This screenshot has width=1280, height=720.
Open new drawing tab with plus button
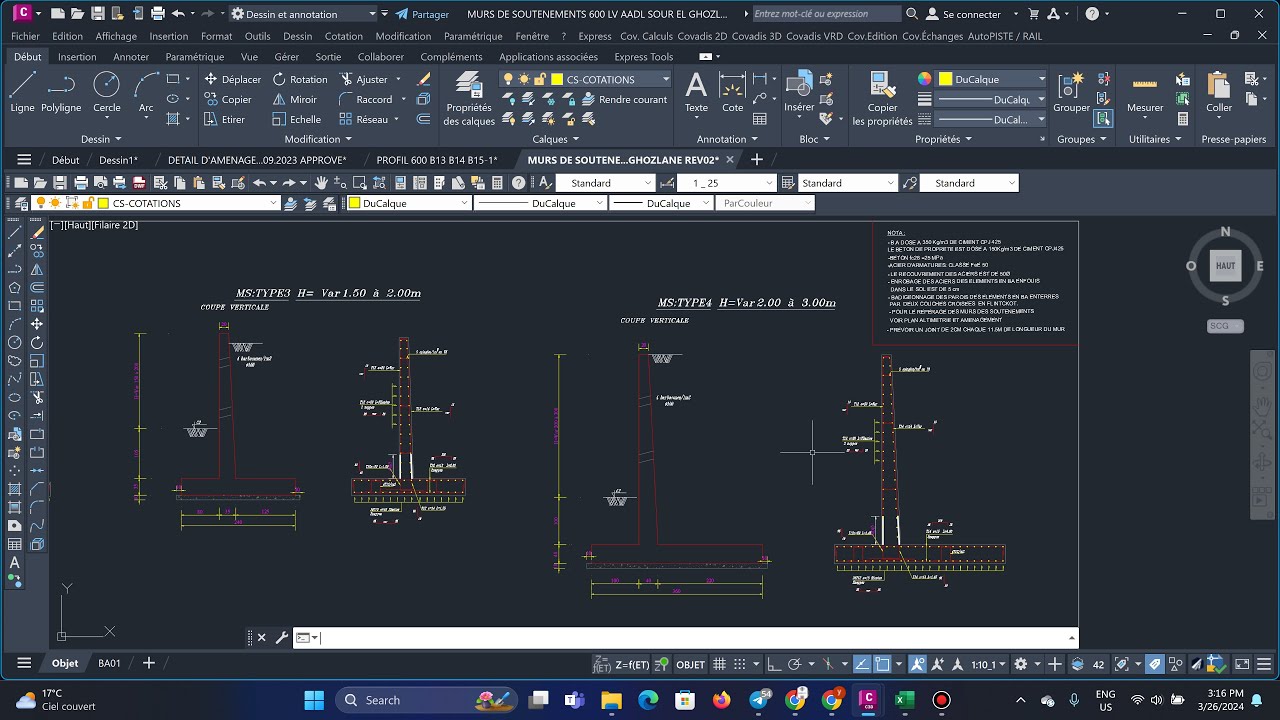757,160
